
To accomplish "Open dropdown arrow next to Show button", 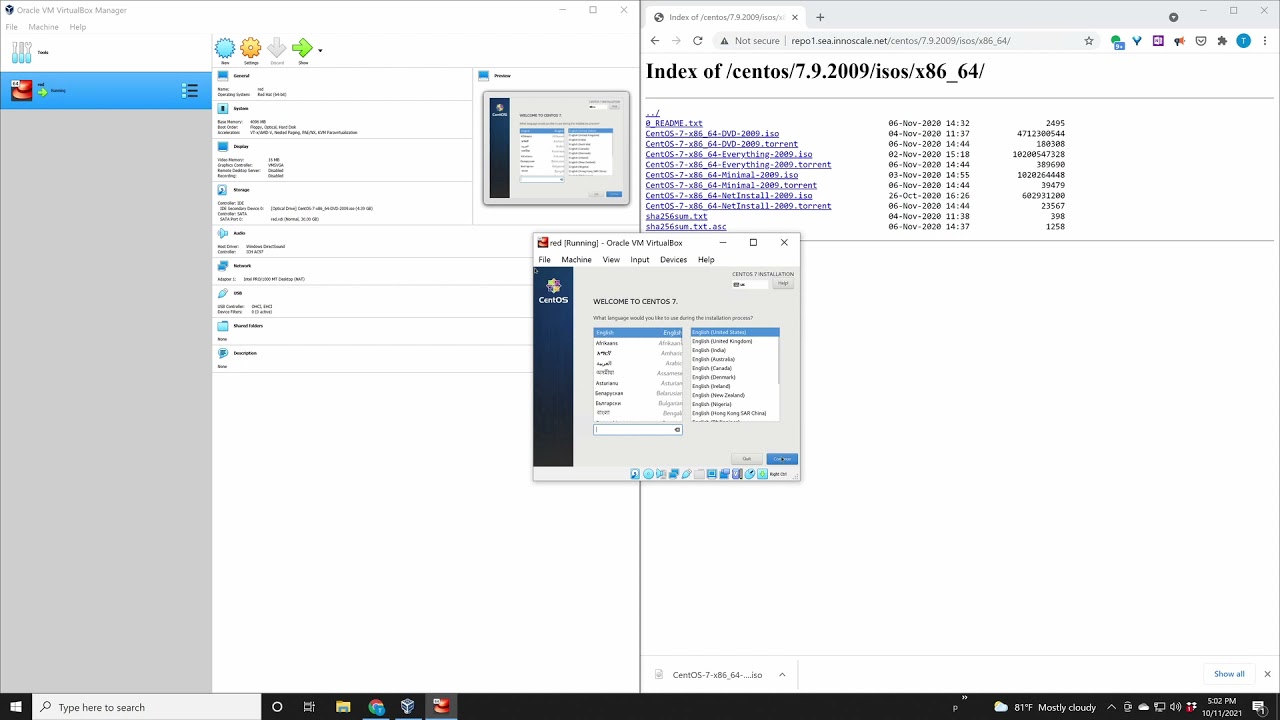I will point(320,50).
